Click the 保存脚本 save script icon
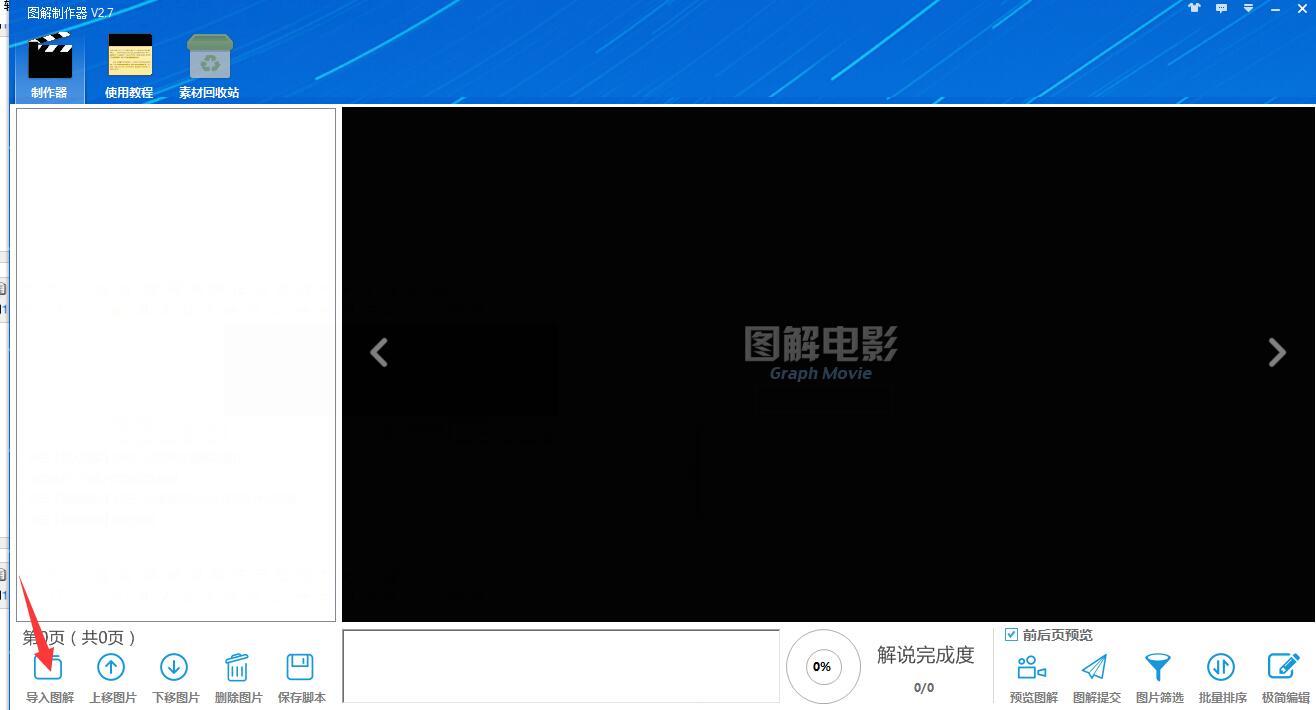Viewport: 1316px width, 710px height. coord(300,667)
